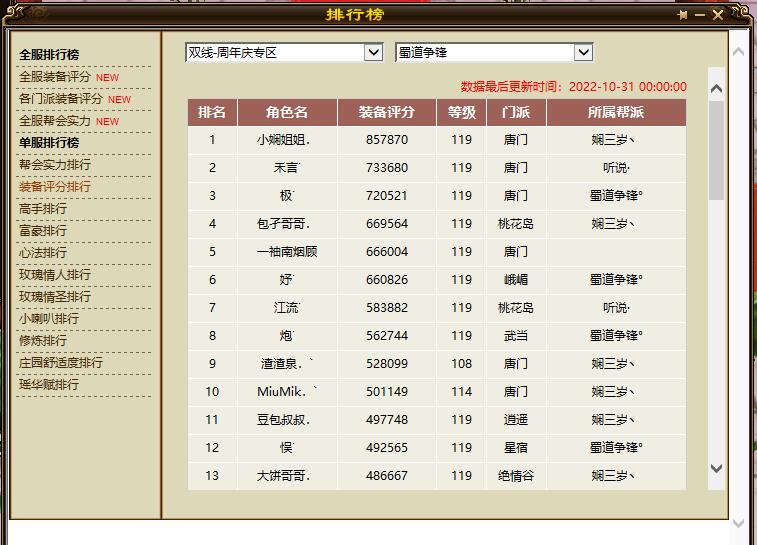757x545 pixels.
Task: Click the 门派 column header
Action: [x=516, y=112]
